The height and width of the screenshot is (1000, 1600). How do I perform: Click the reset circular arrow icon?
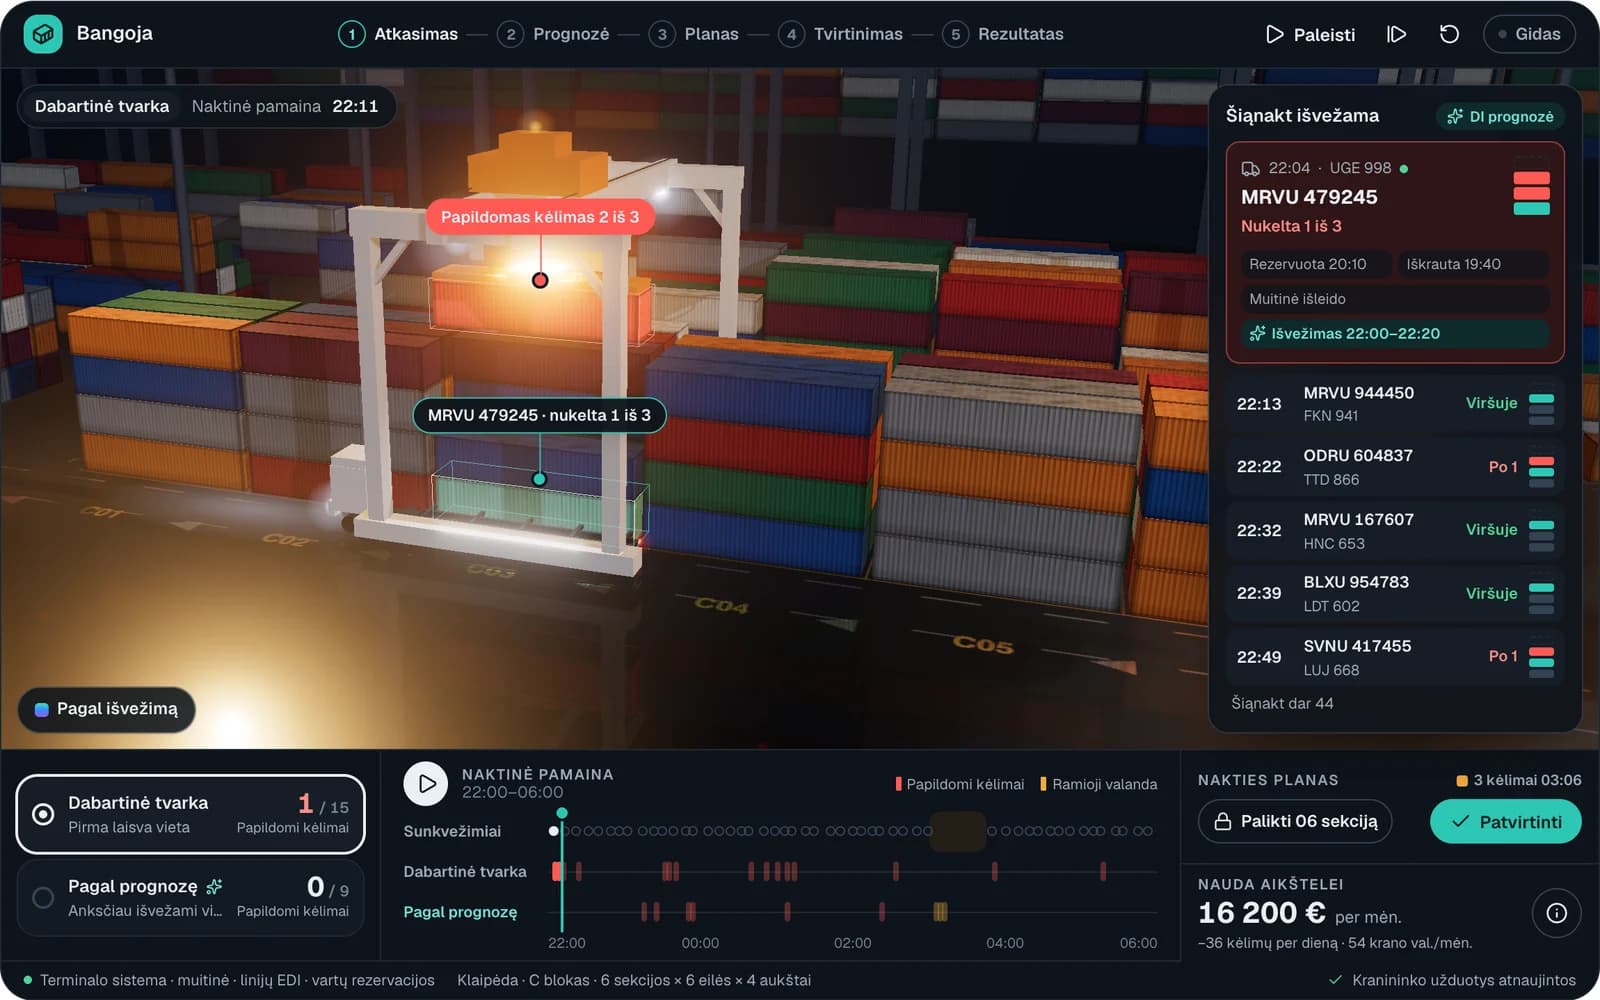pos(1449,34)
